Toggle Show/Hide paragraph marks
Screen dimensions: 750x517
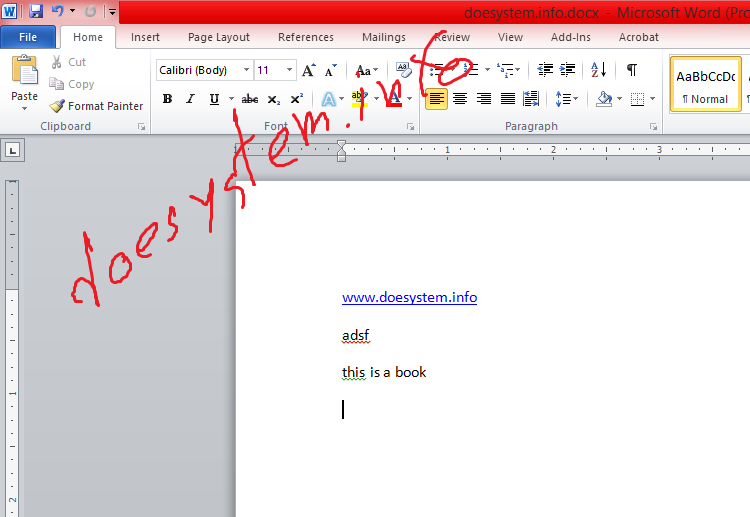click(x=632, y=70)
